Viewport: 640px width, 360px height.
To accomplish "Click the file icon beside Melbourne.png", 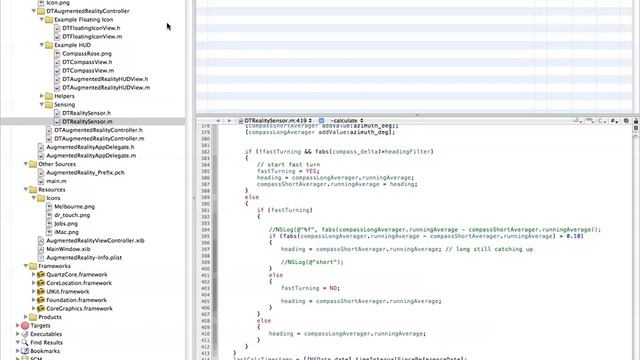I will 49,207.
